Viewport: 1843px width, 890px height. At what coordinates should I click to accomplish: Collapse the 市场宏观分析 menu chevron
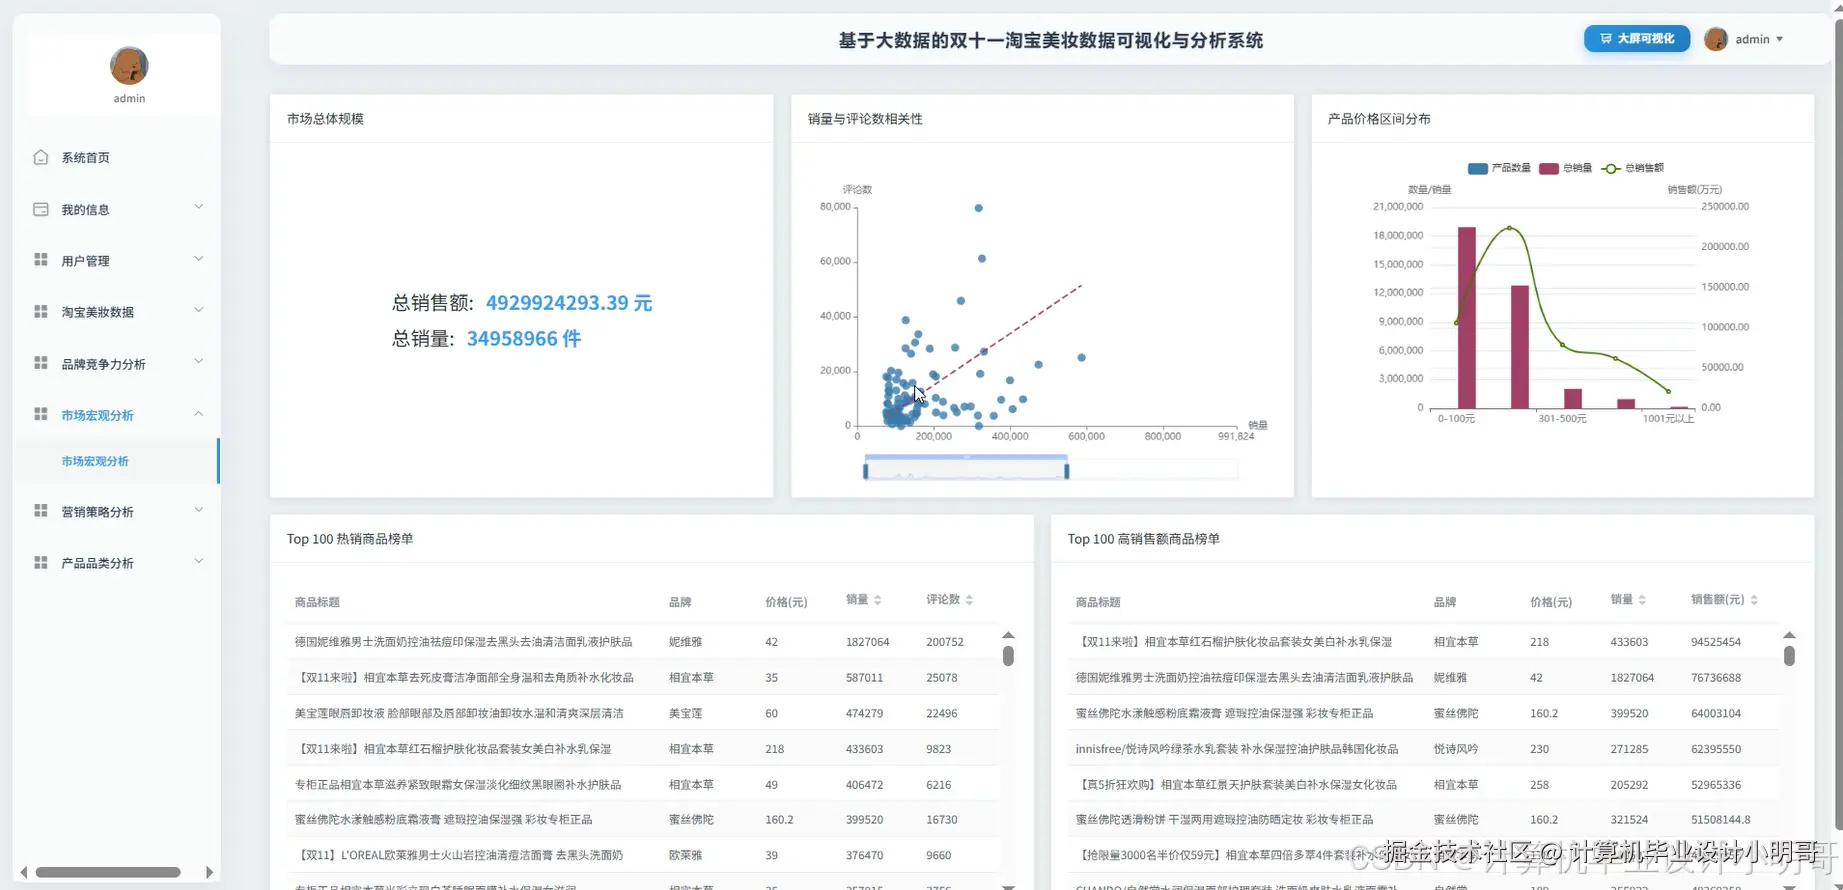point(198,413)
